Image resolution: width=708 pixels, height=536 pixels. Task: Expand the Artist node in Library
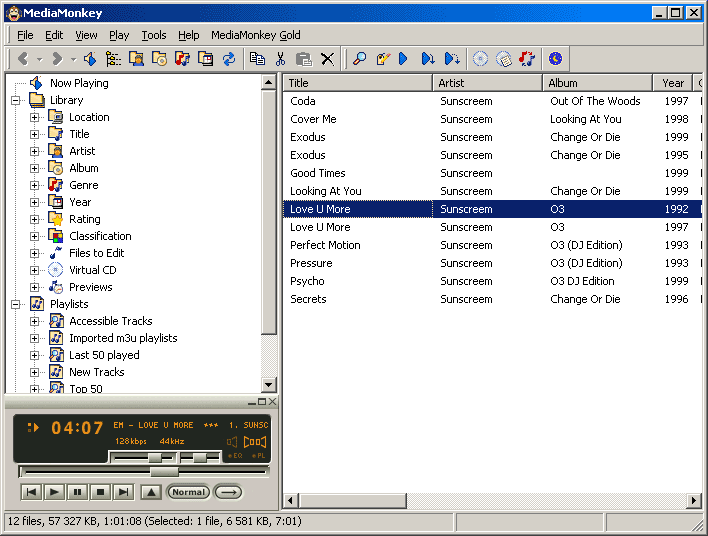tap(34, 151)
